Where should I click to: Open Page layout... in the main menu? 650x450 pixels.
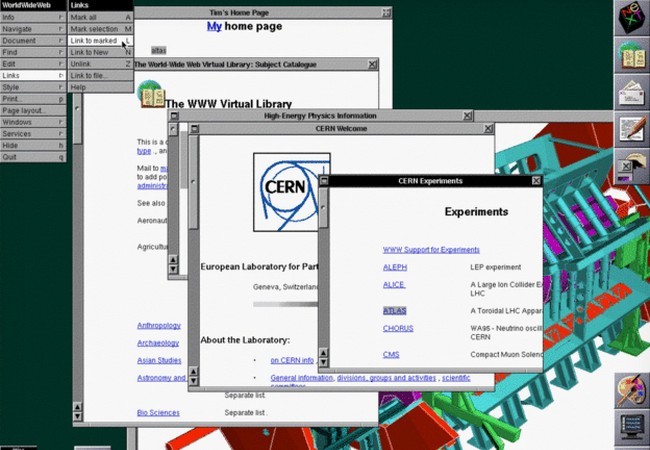[33, 110]
